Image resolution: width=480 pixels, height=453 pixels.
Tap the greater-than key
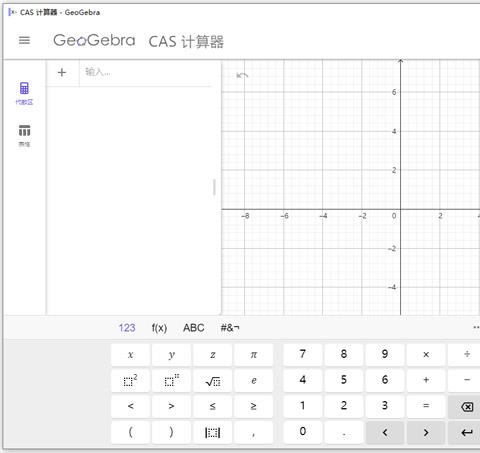coord(171,406)
